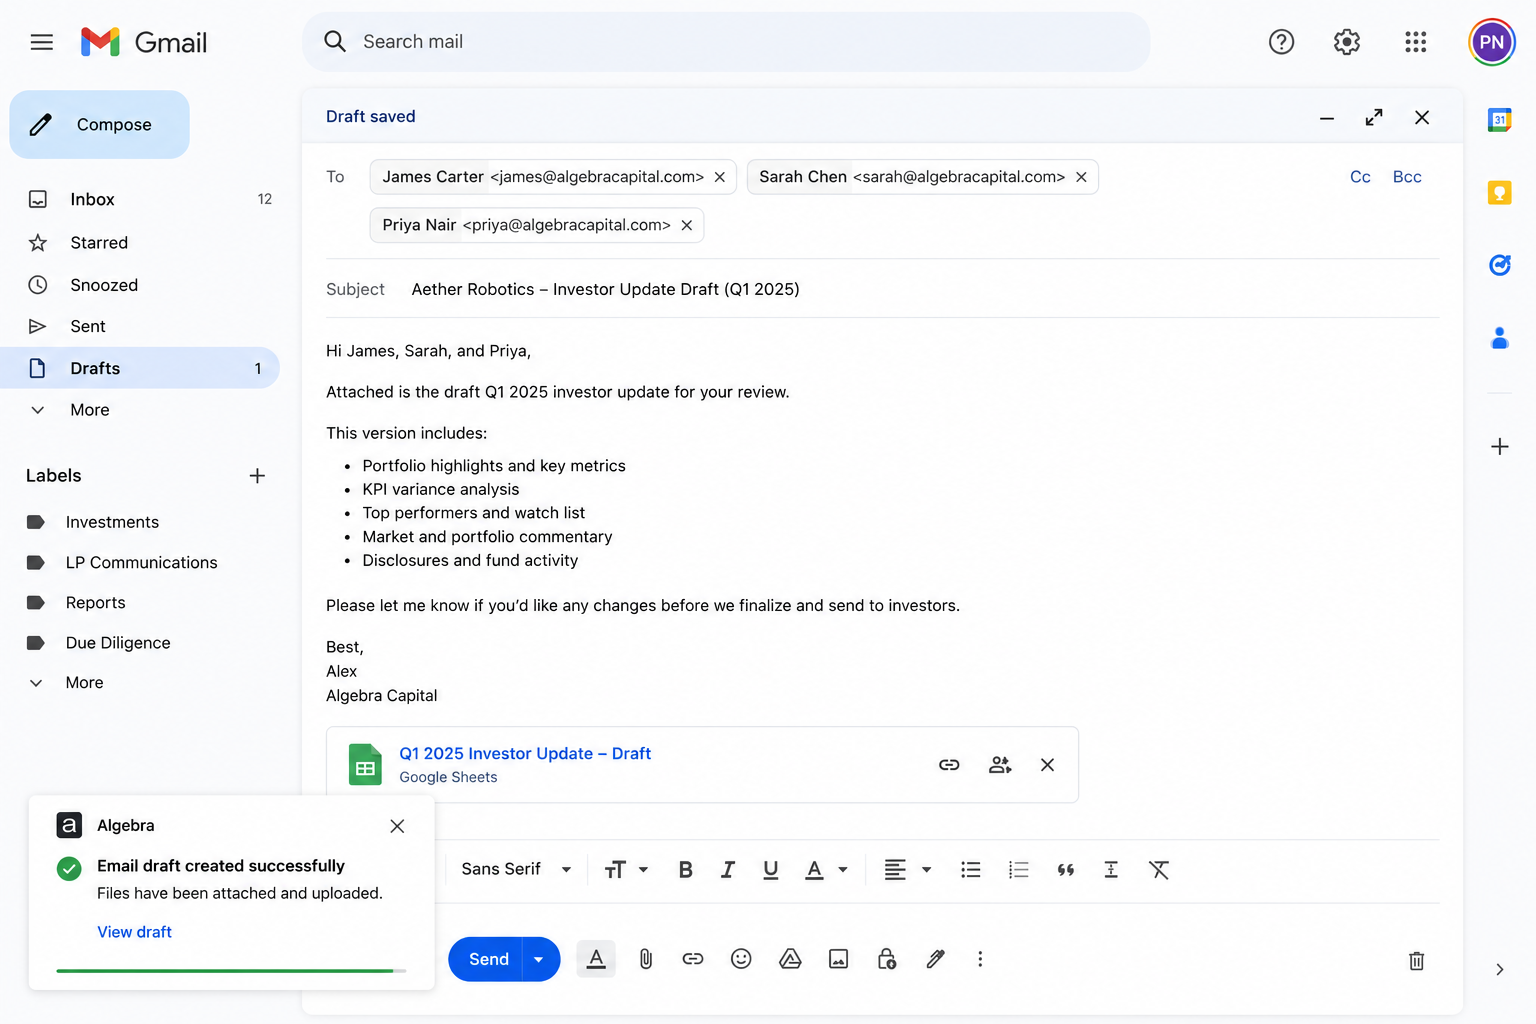Discard draft trash icon
The width and height of the screenshot is (1536, 1024).
click(x=1416, y=961)
